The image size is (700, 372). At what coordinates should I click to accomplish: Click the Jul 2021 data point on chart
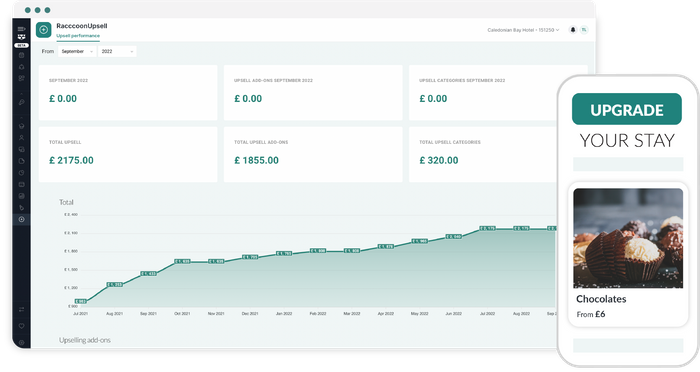click(x=81, y=301)
